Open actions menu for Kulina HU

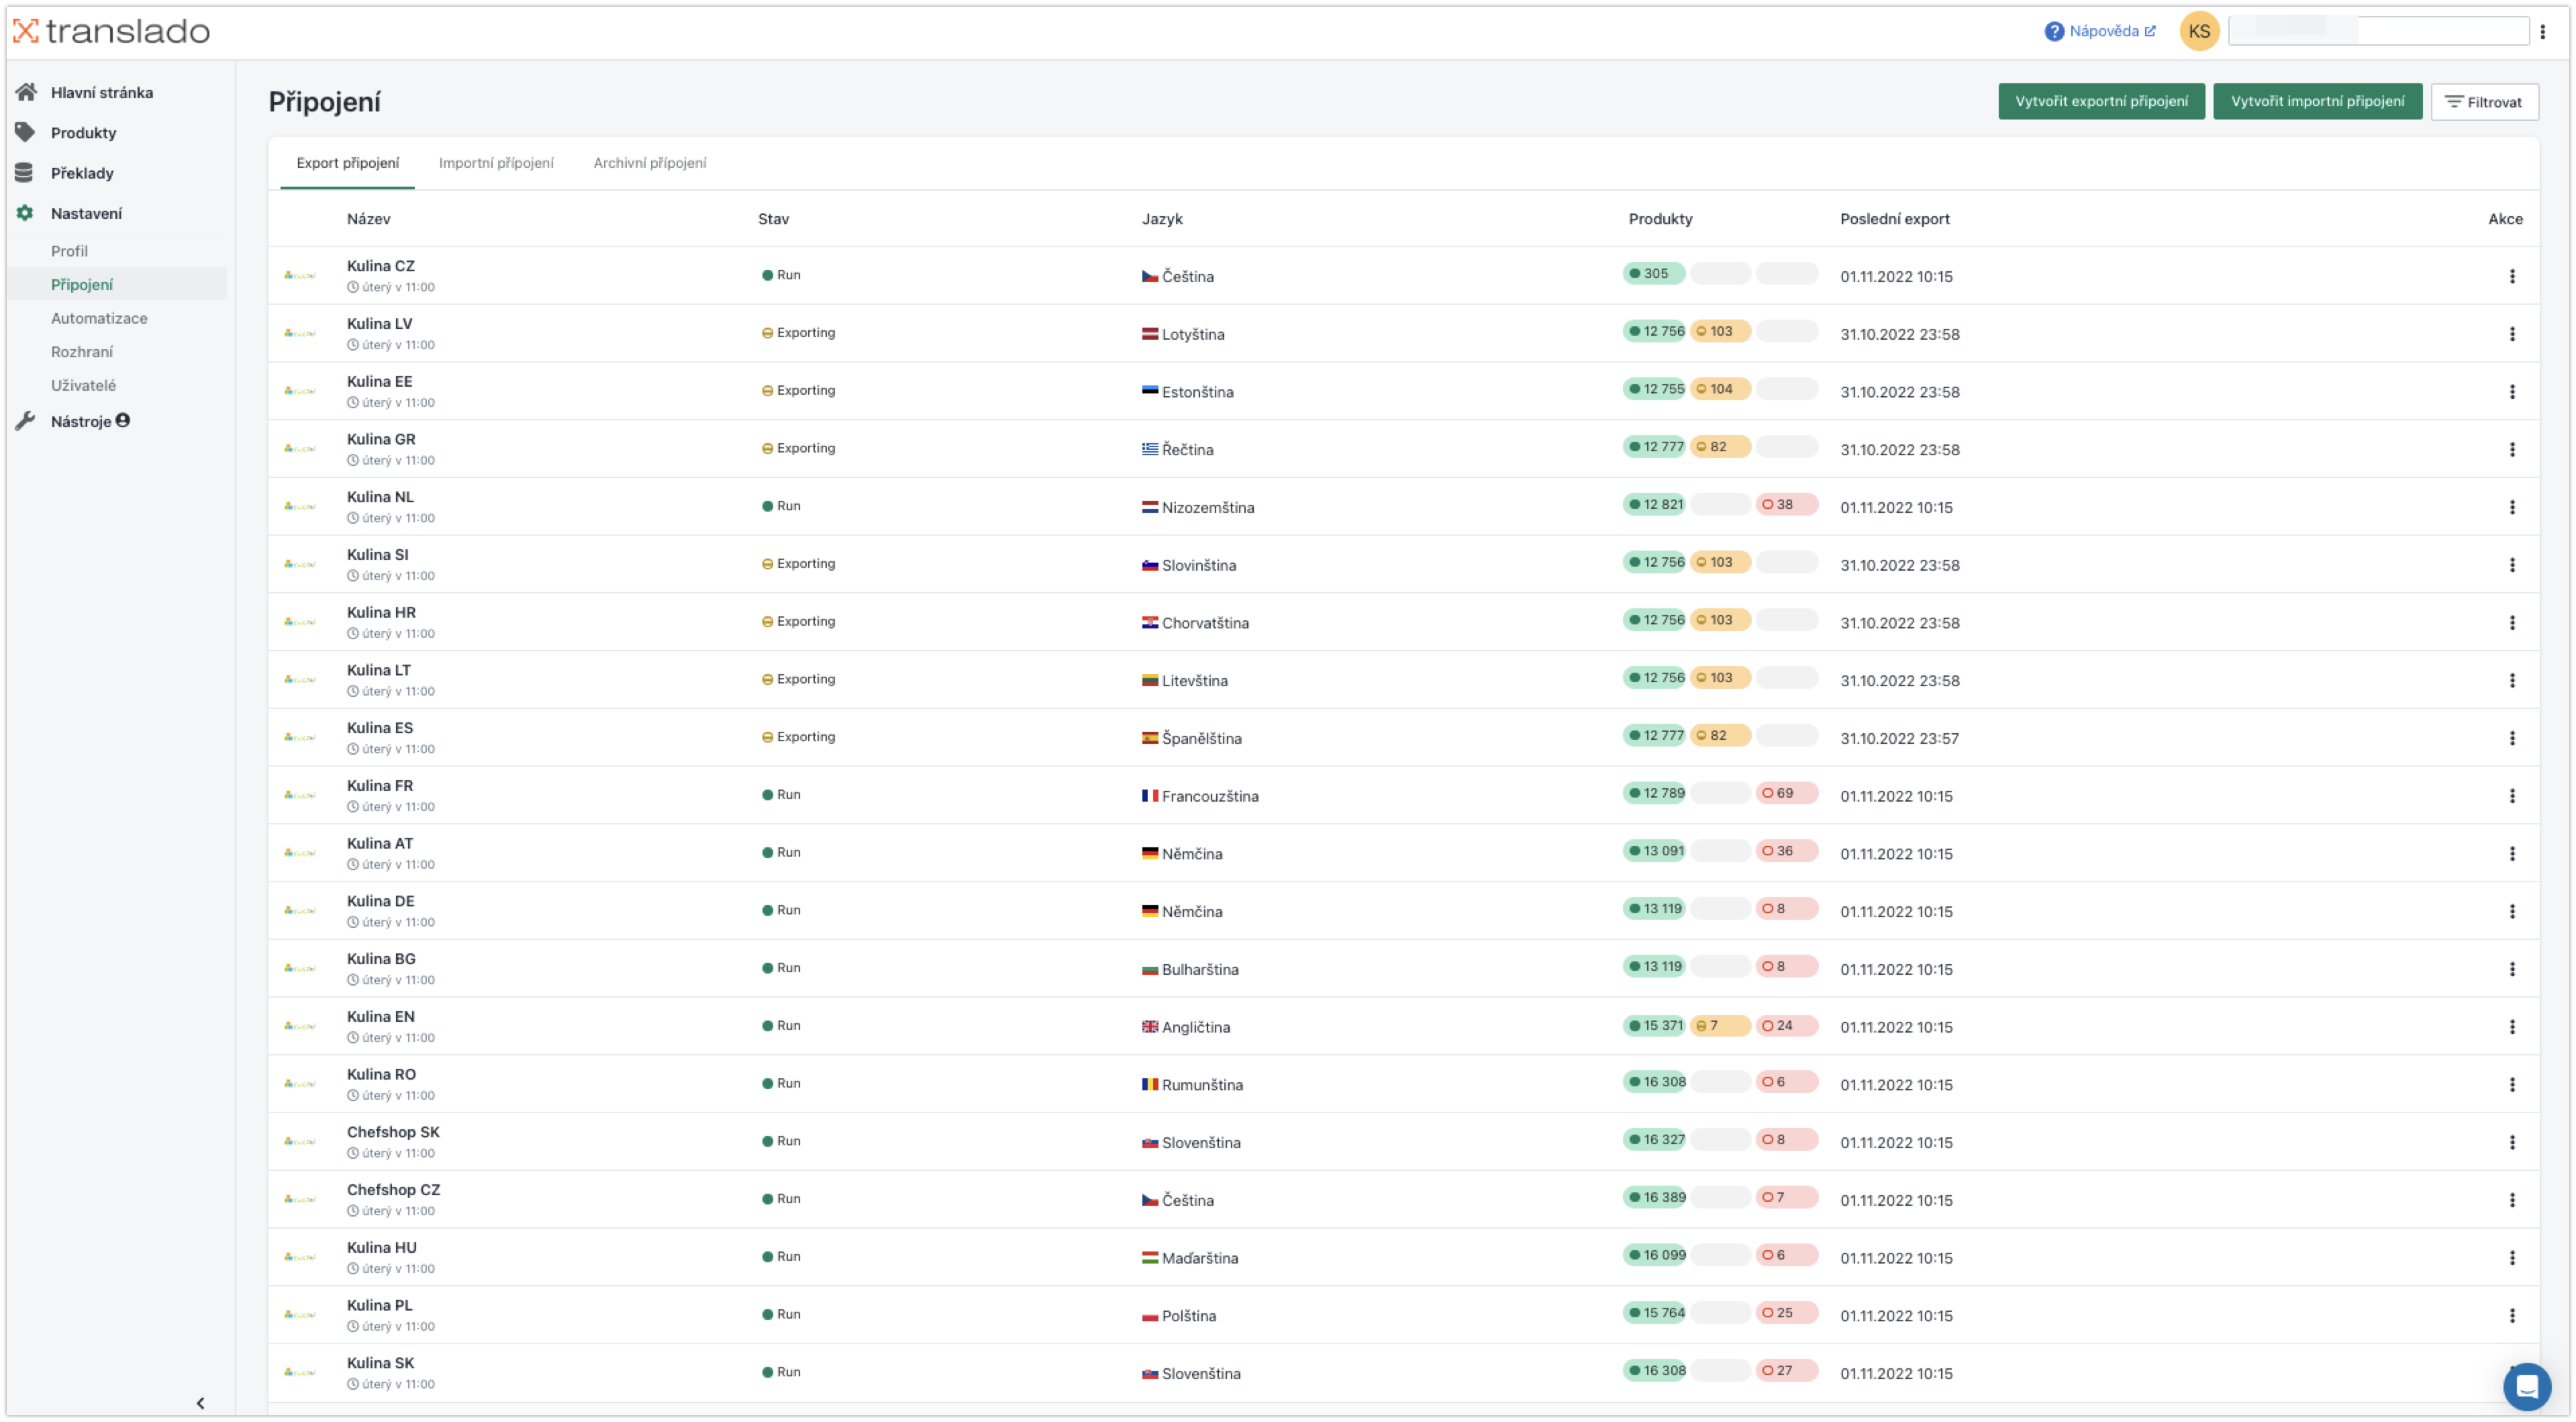click(2511, 1258)
